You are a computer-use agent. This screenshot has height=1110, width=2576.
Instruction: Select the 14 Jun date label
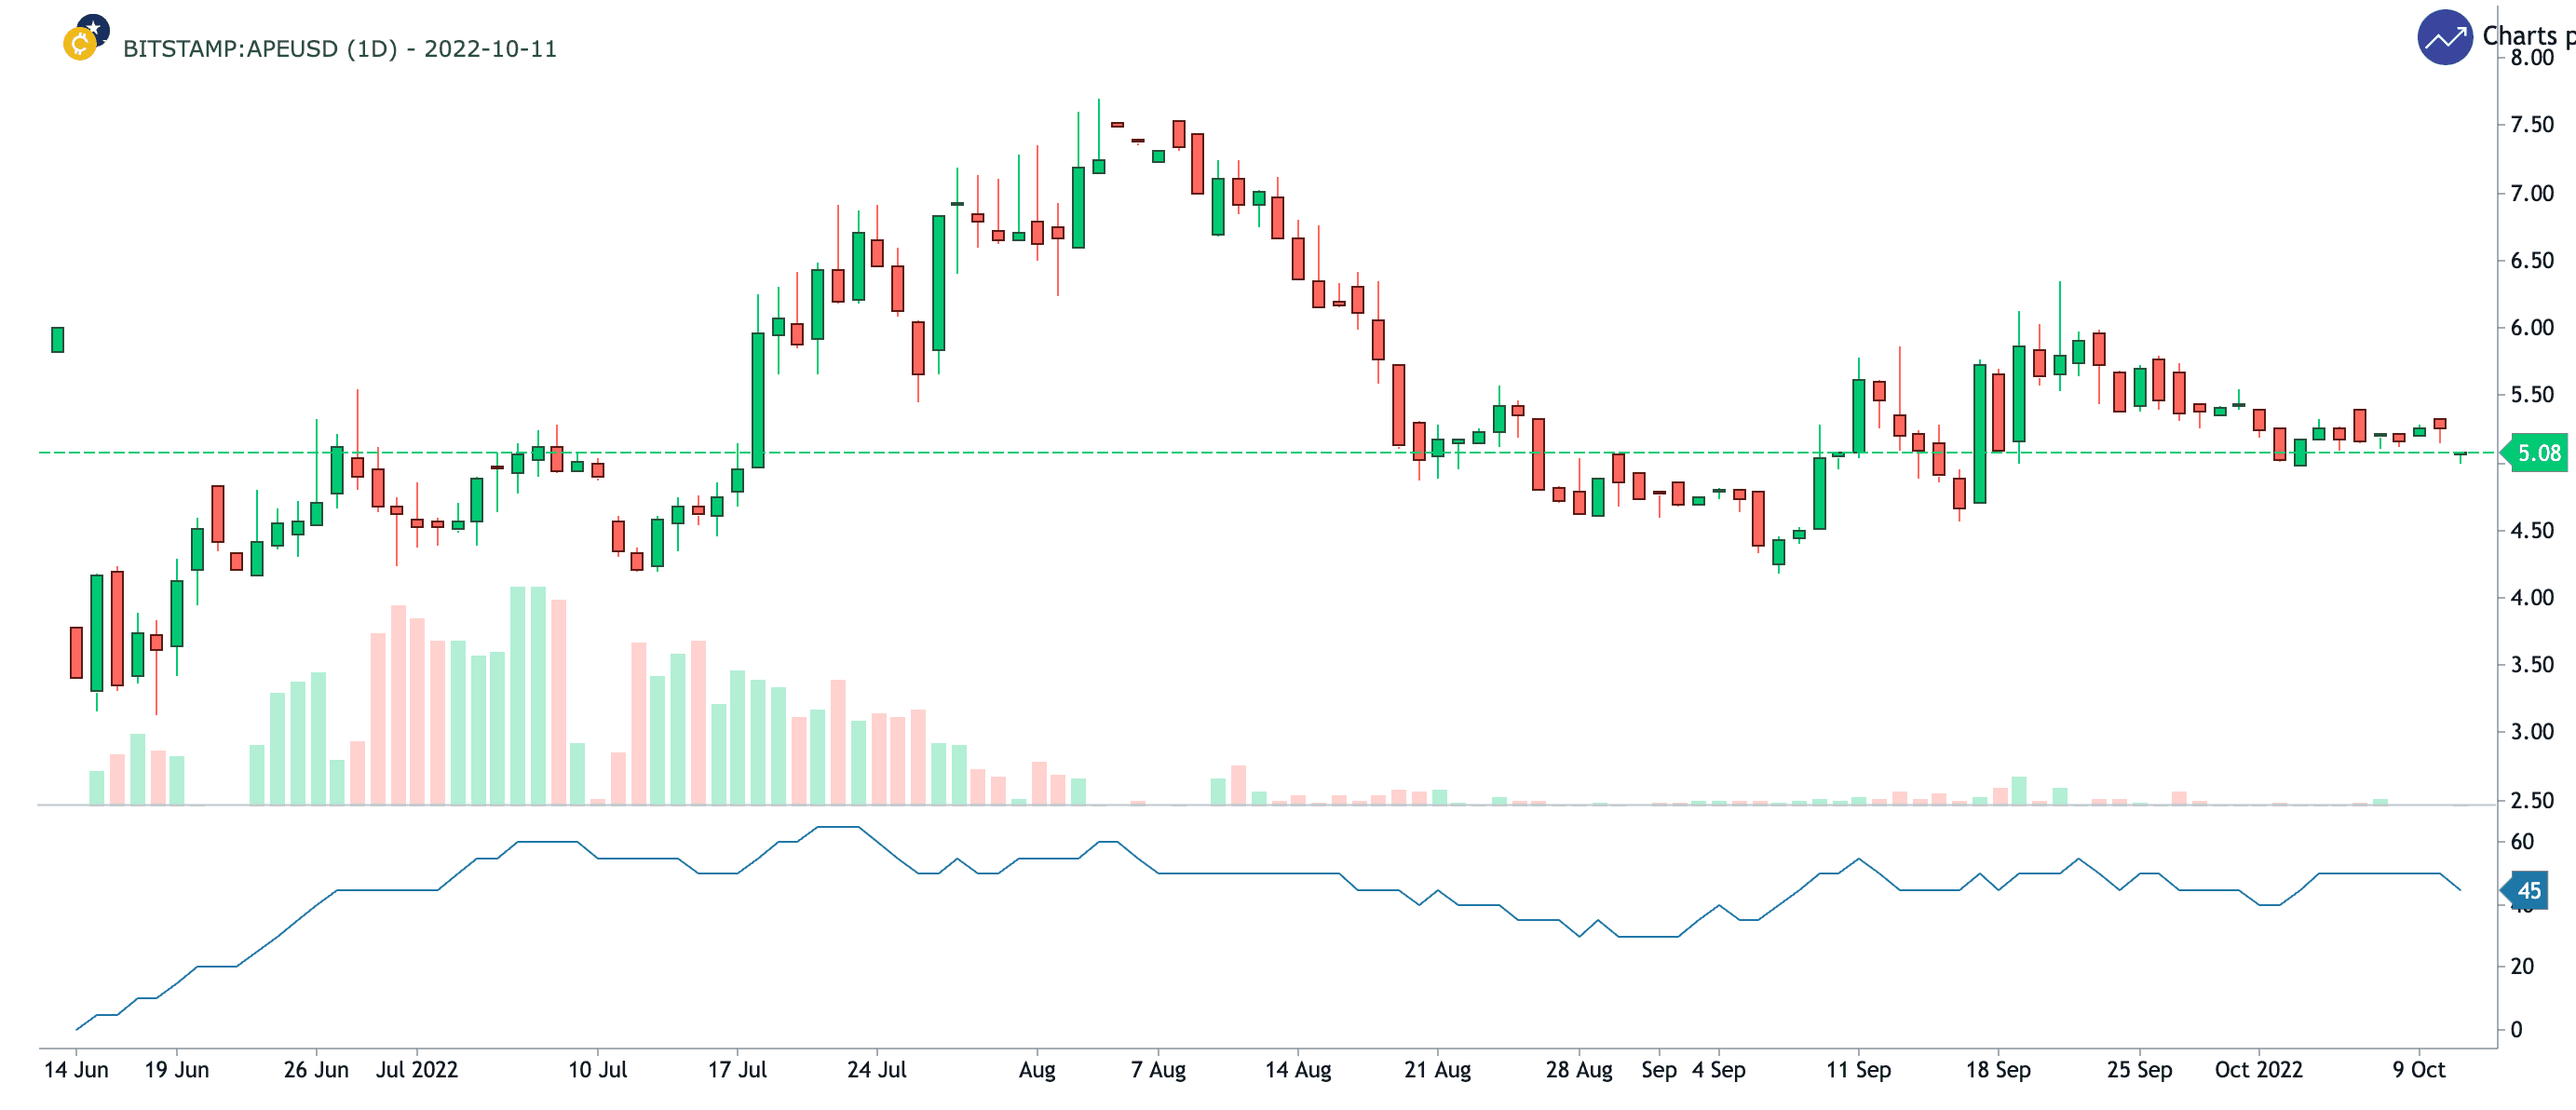[76, 1069]
